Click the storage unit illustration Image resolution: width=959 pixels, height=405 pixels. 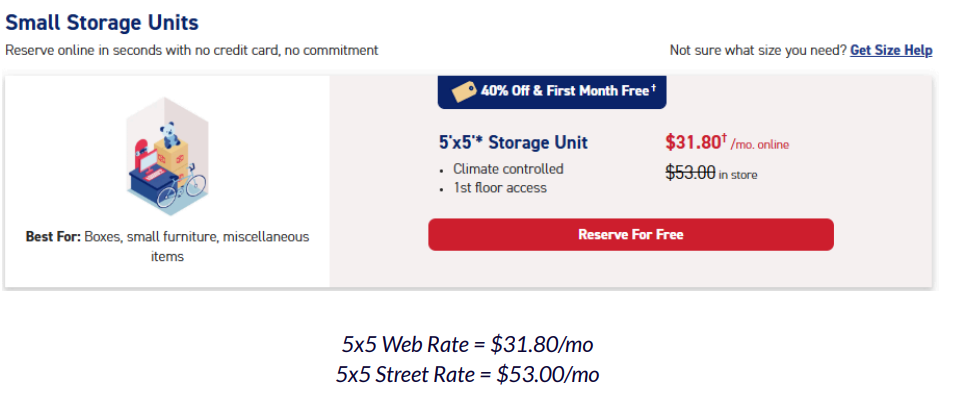click(168, 157)
